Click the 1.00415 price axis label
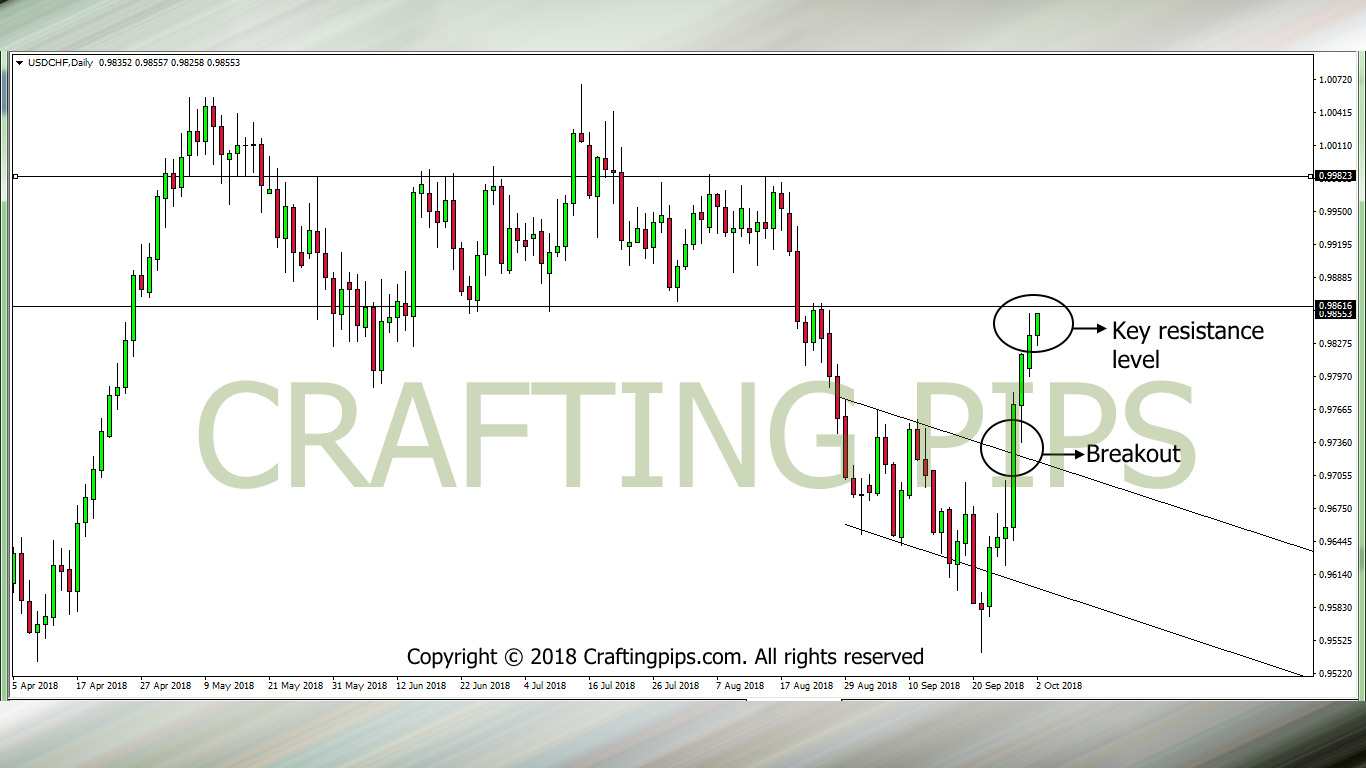 (1336, 112)
